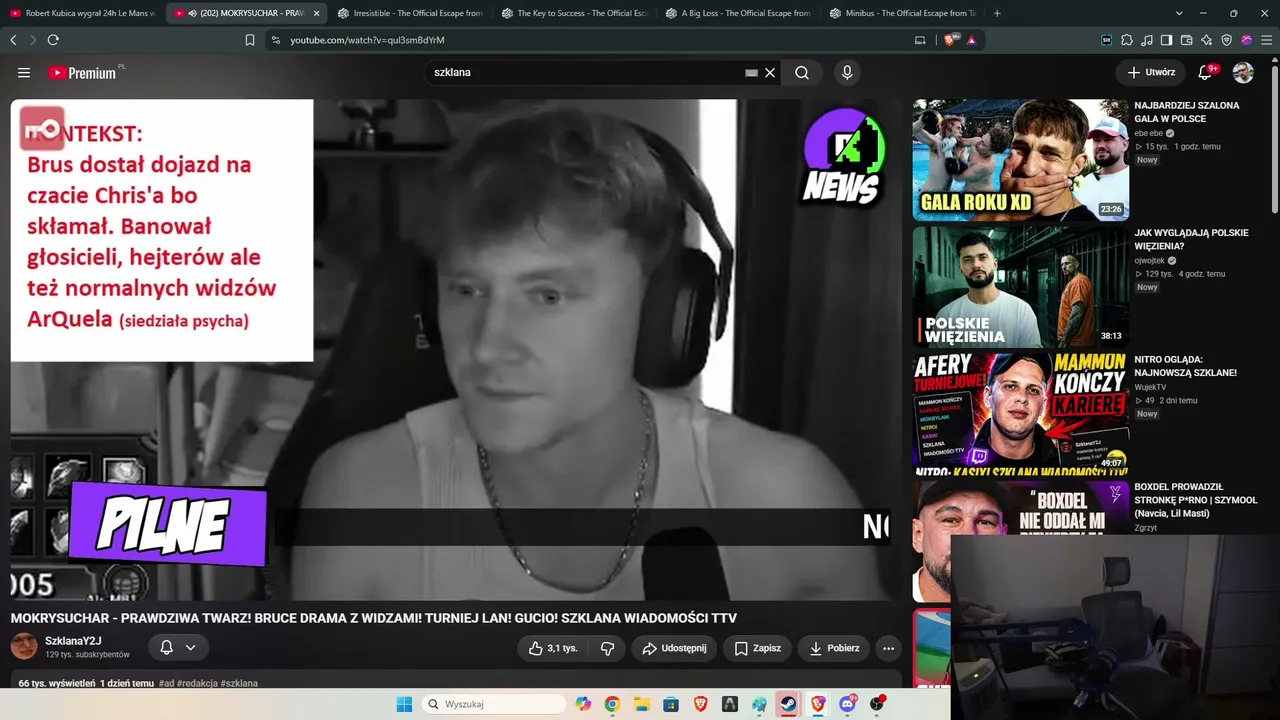
Task: Switch to Irresistible Escape from Tarkov tab
Action: click(x=410, y=13)
